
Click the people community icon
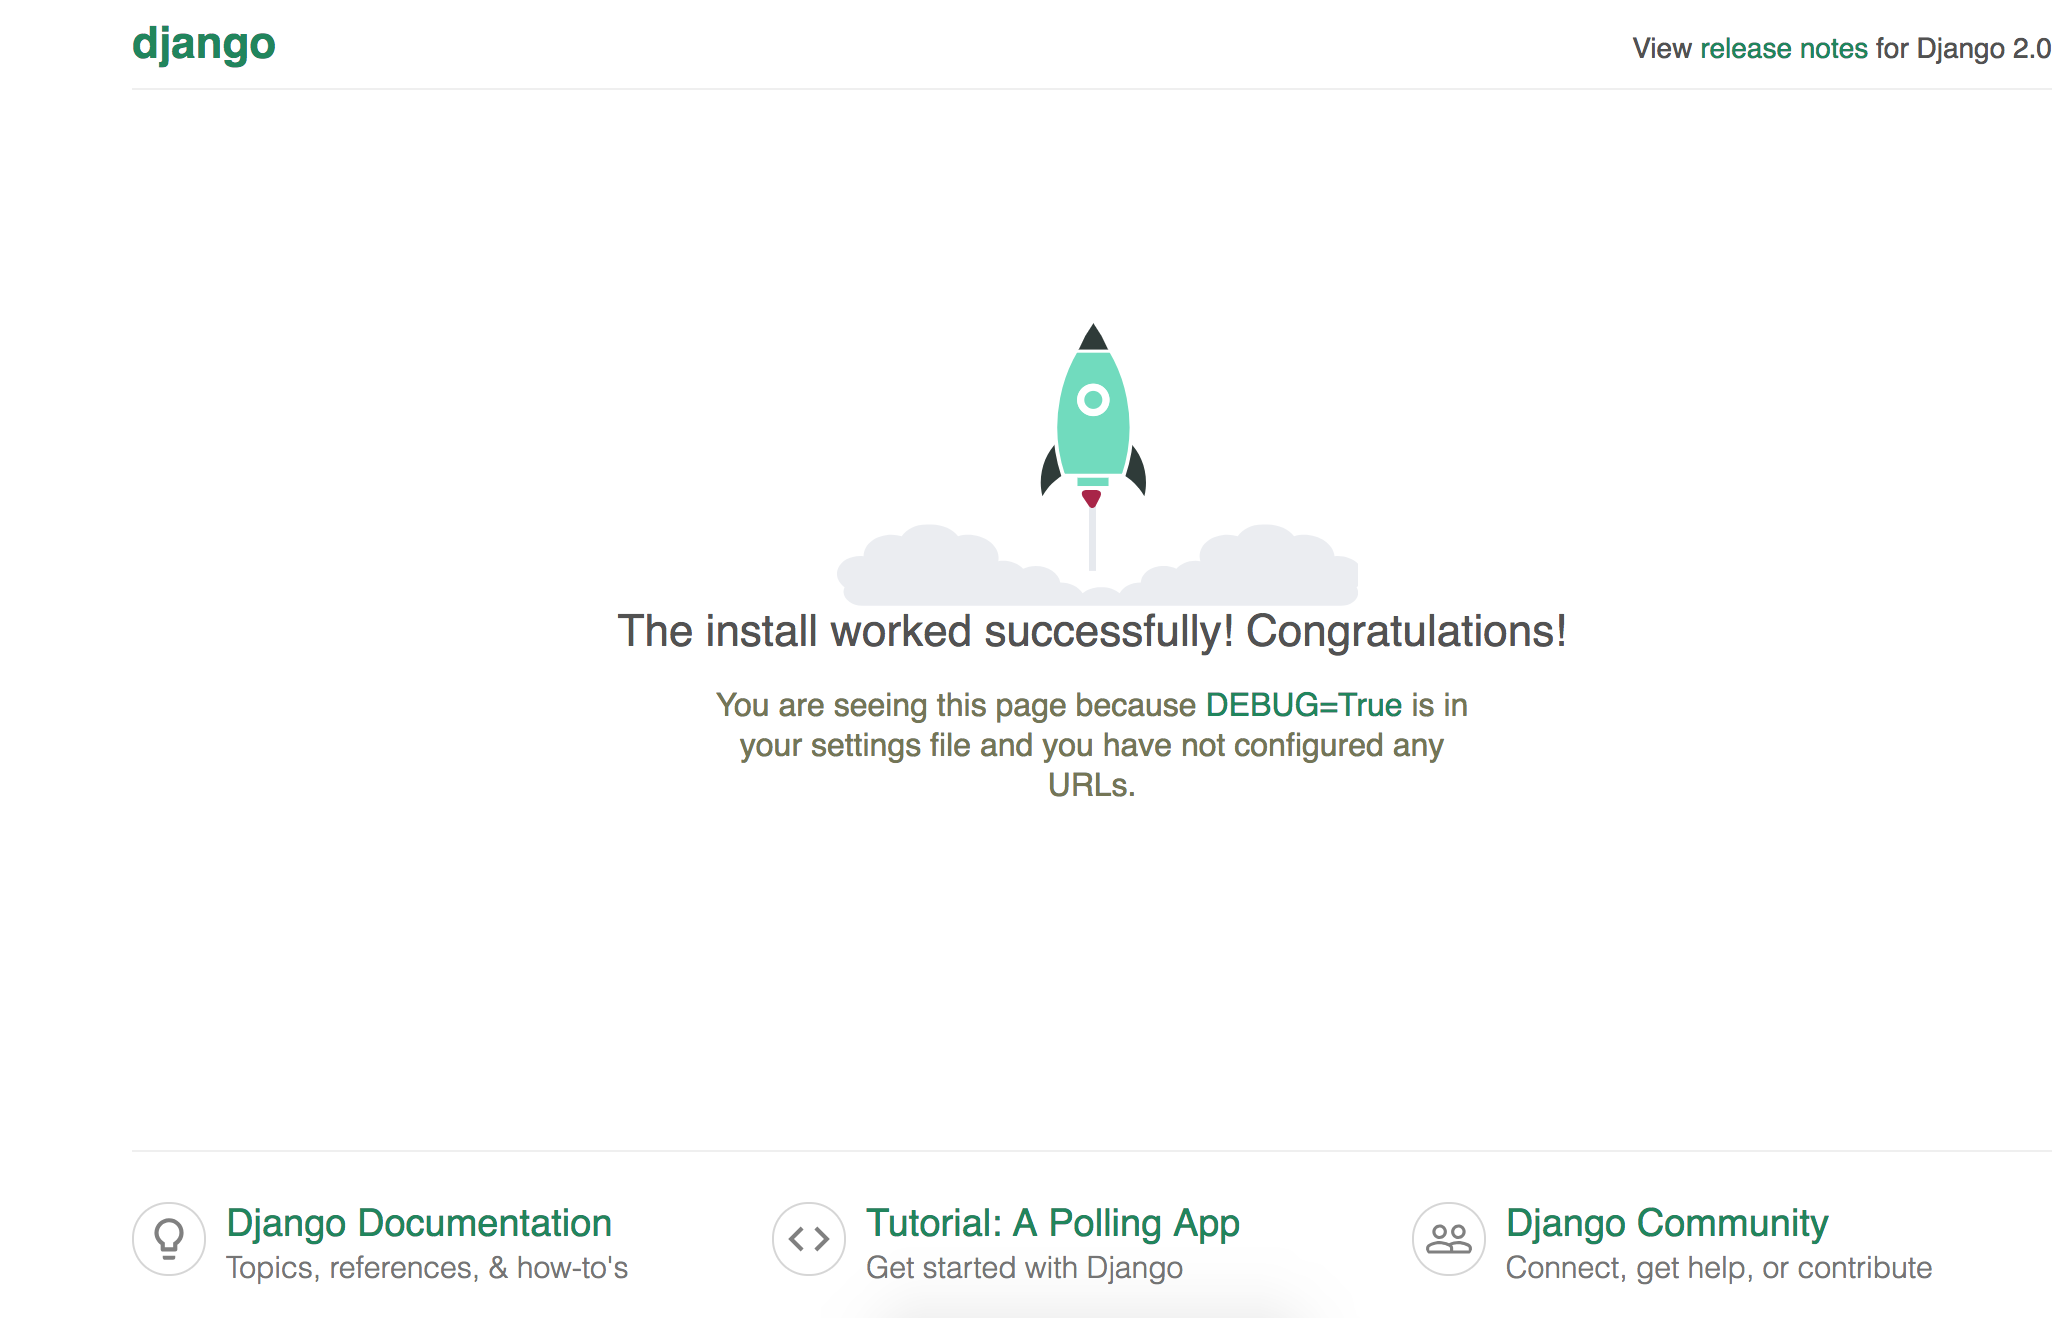point(1448,1238)
